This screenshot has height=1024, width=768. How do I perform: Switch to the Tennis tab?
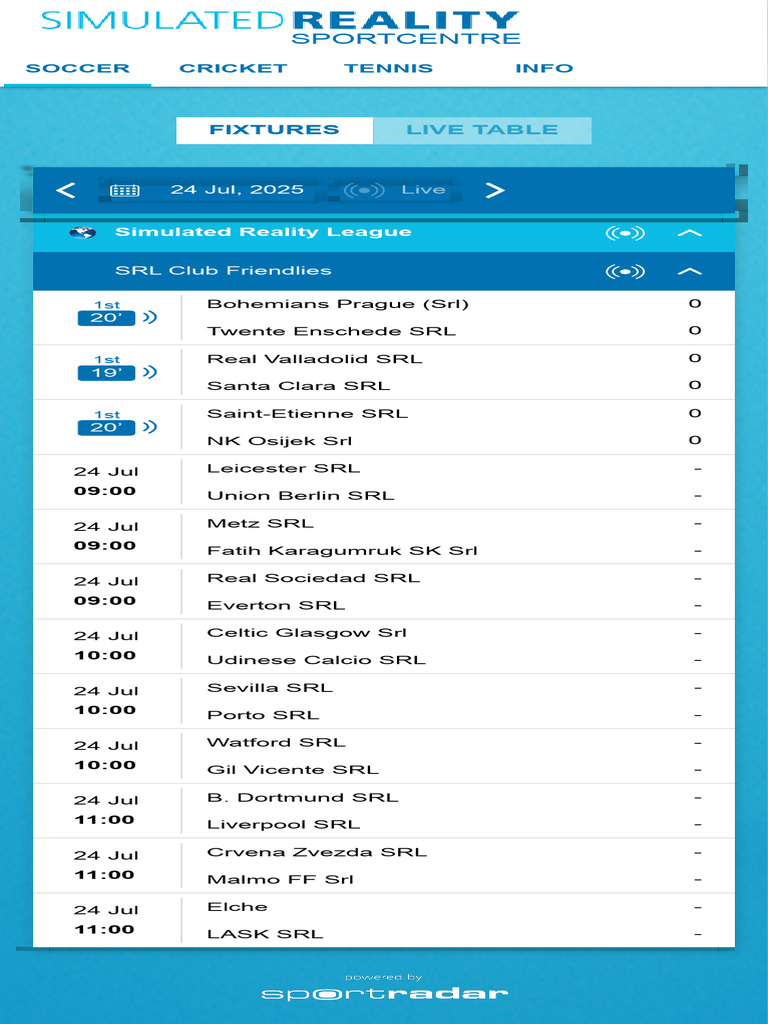389,69
